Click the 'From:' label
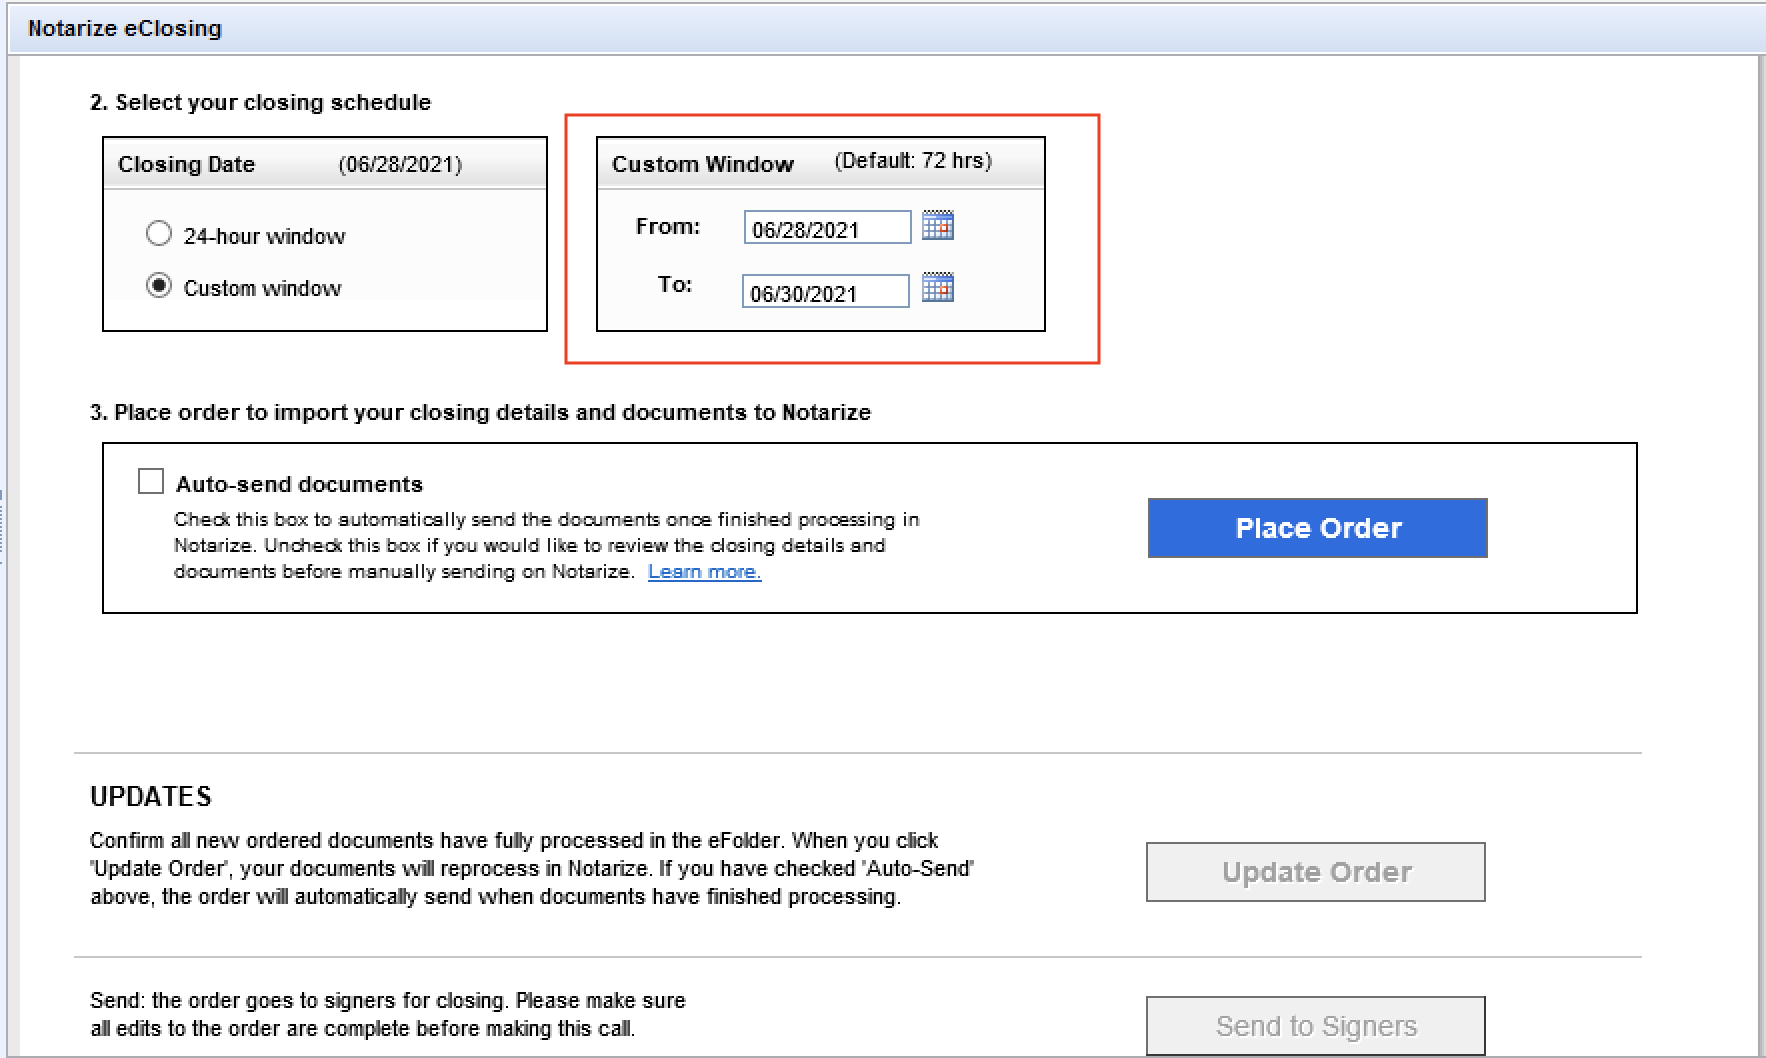This screenshot has height=1058, width=1766. tap(668, 227)
